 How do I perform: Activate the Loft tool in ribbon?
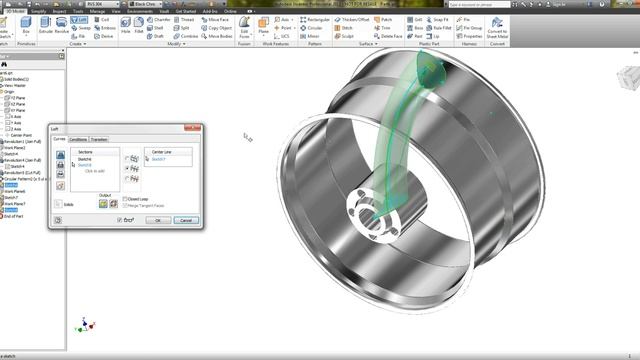79,20
